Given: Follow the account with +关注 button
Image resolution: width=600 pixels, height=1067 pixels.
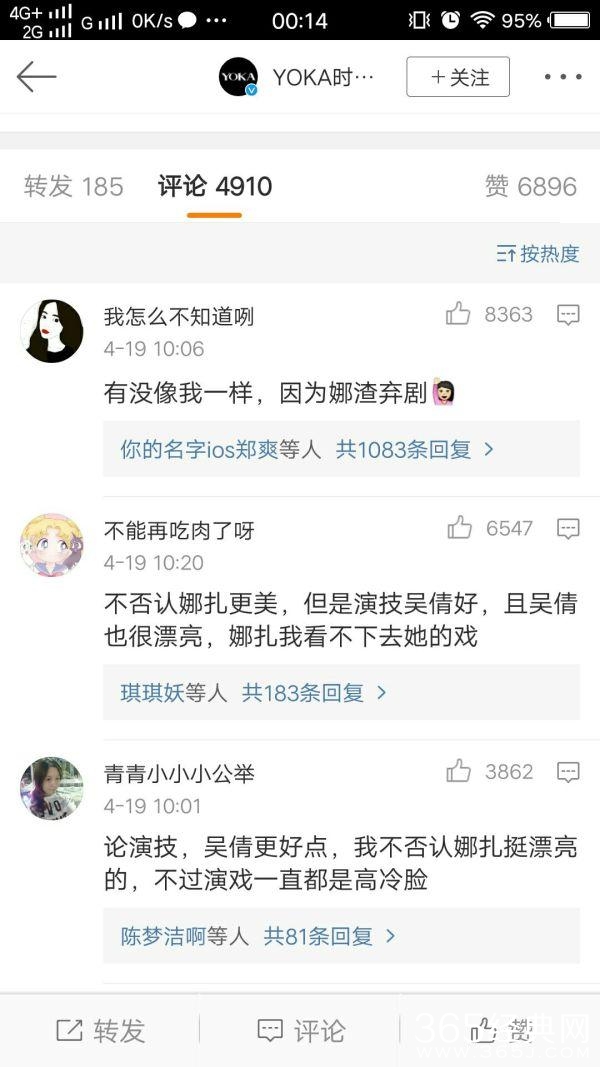Looking at the screenshot, I should pyautogui.click(x=458, y=77).
